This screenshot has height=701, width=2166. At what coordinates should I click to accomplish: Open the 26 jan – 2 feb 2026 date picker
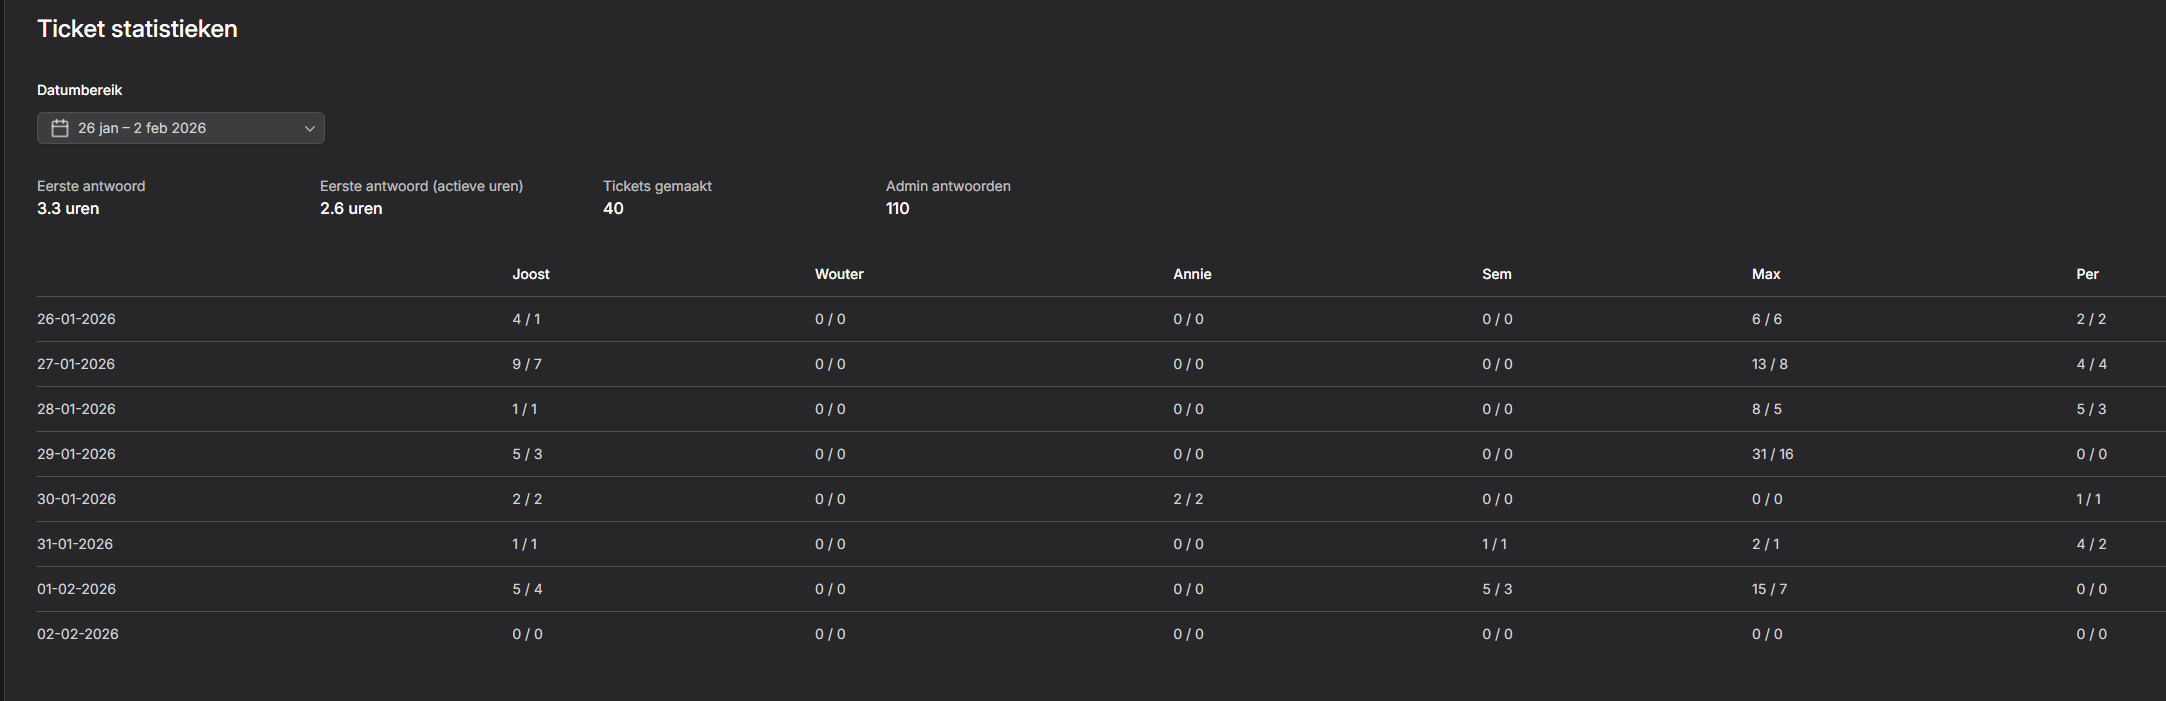click(180, 128)
